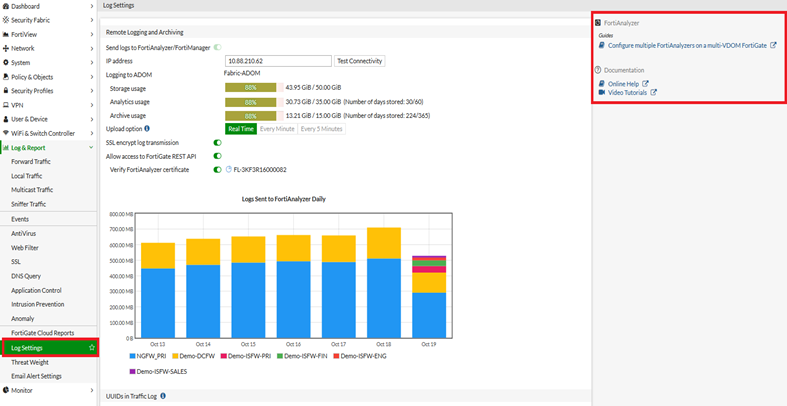Click external link icon after multi-VDOM FortiGate

[x=773, y=45]
